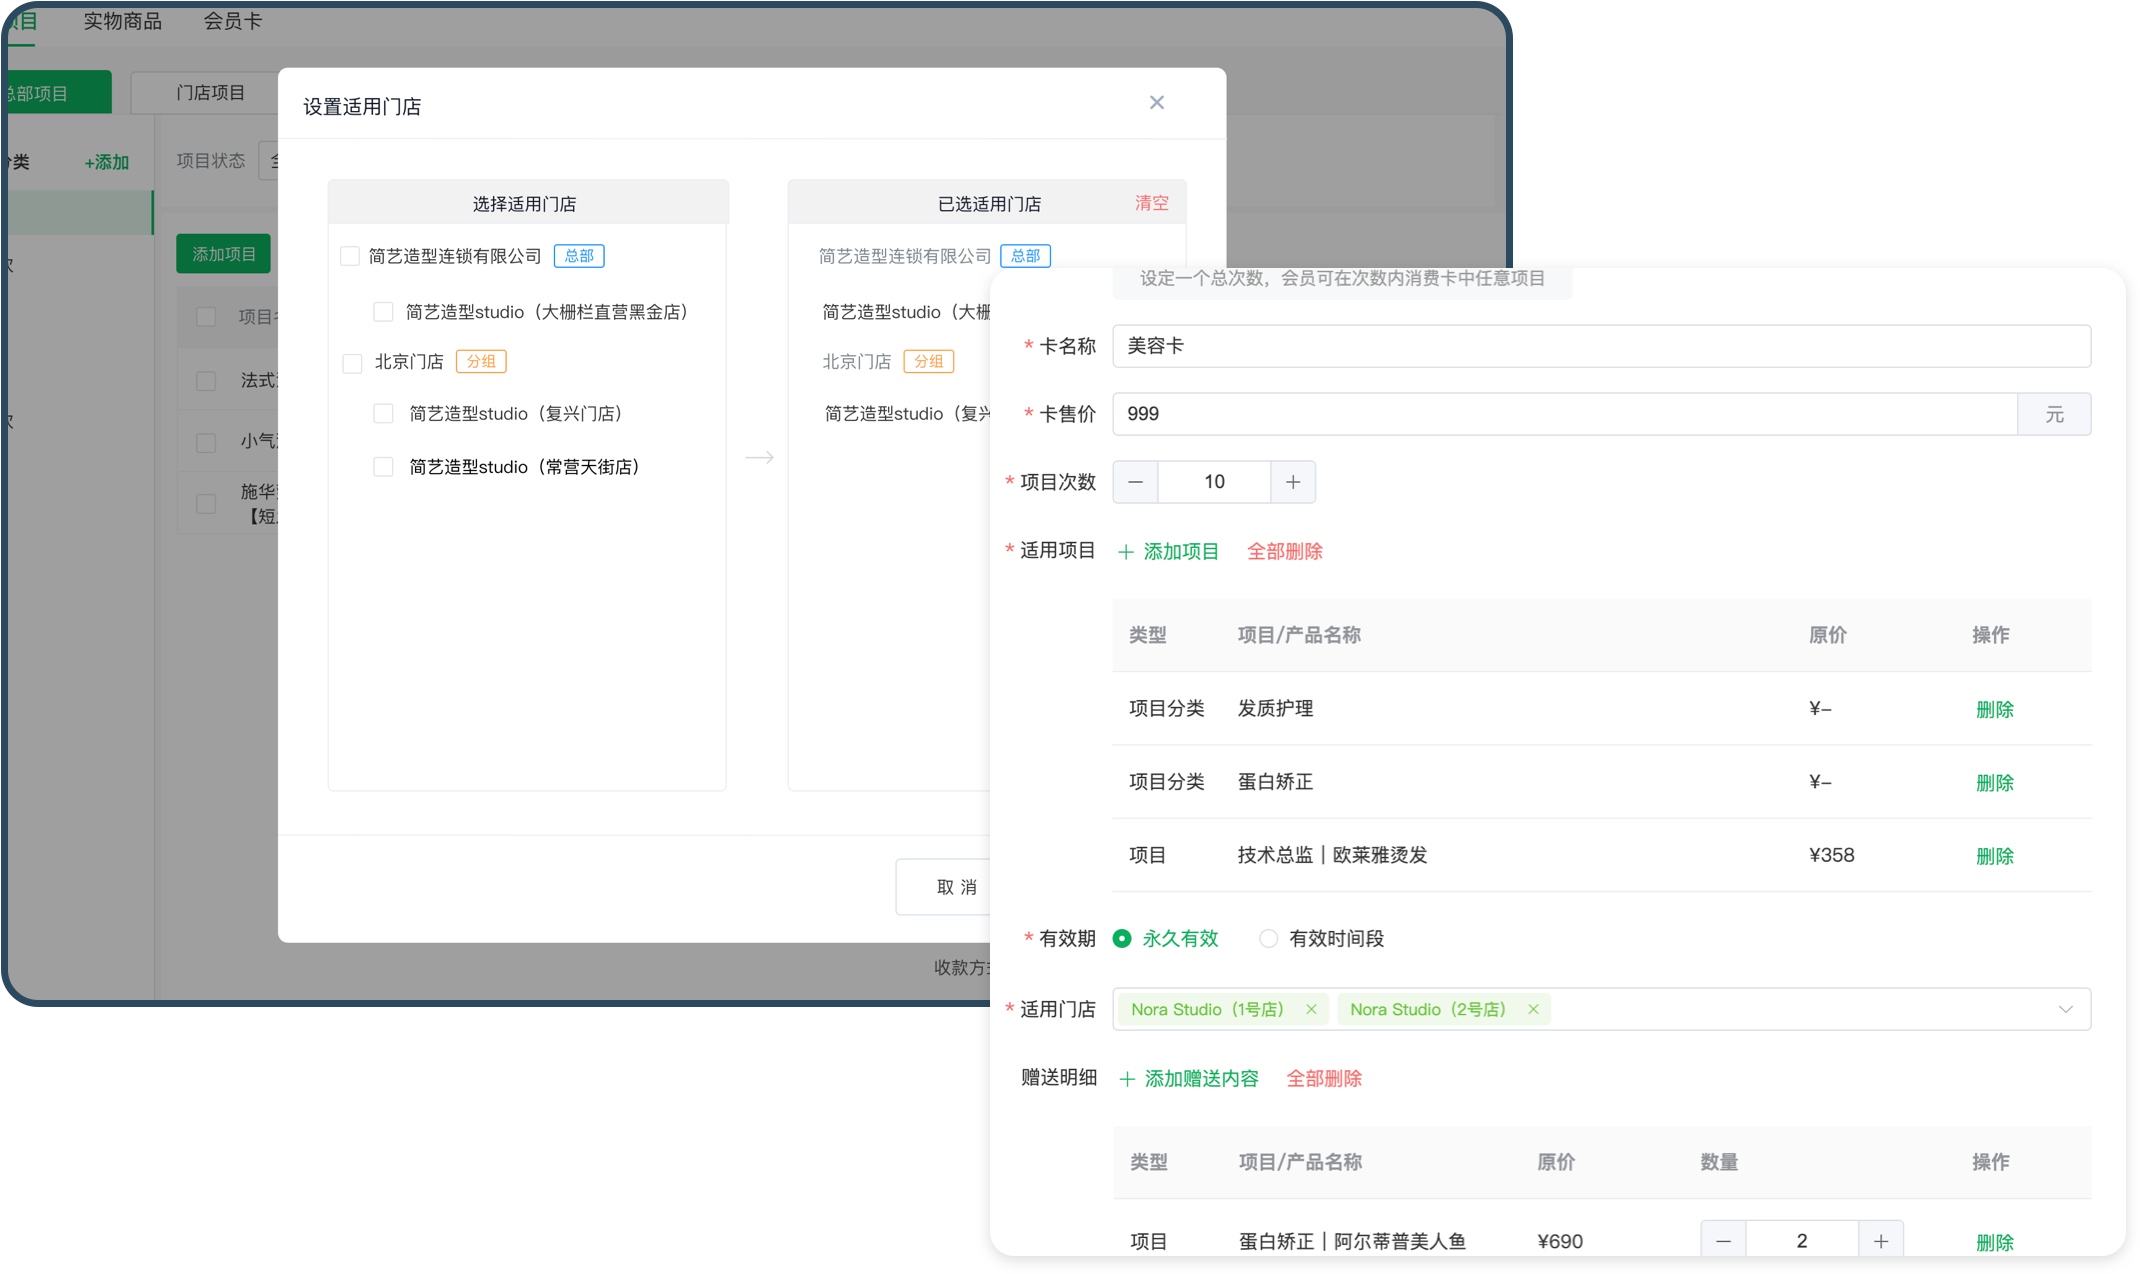The height and width of the screenshot is (1274, 2140).
Task: Tick the 法式 row checkbox in background table
Action: [x=206, y=381]
